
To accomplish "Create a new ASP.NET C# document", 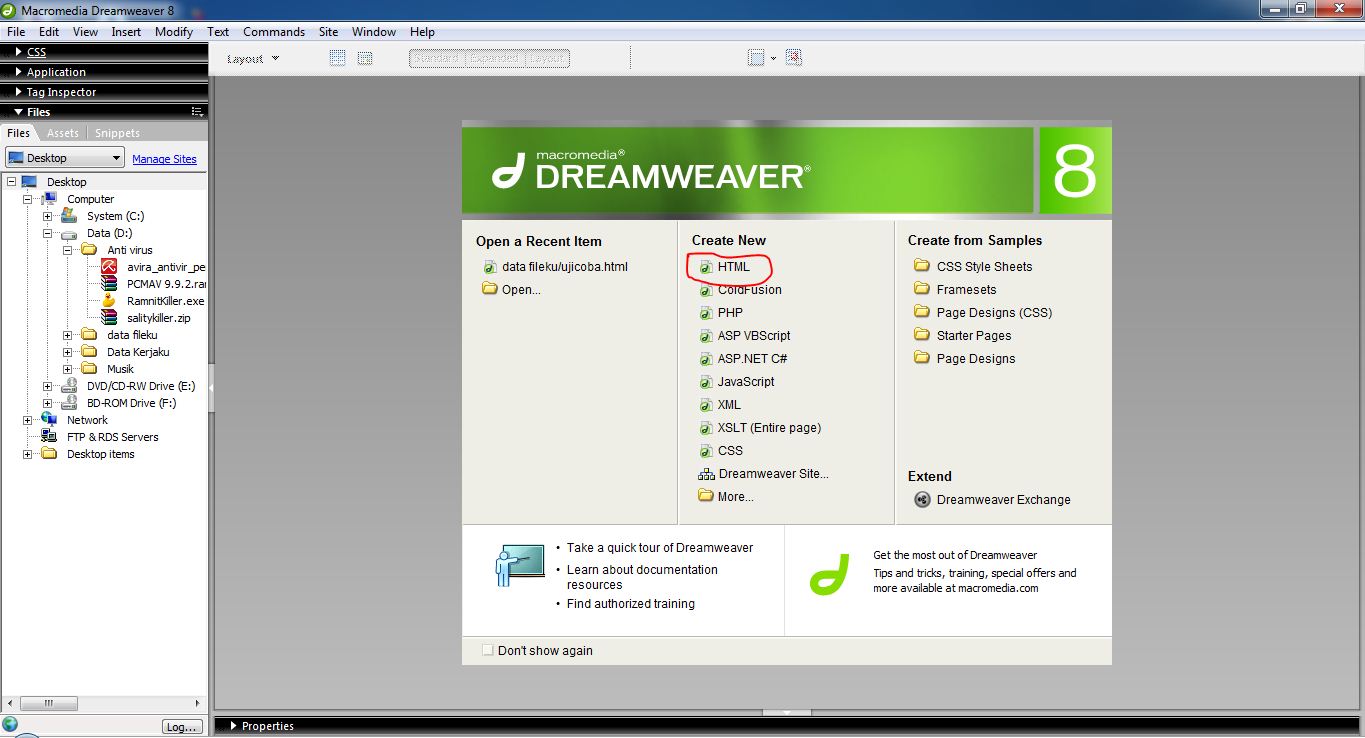I will [743, 359].
